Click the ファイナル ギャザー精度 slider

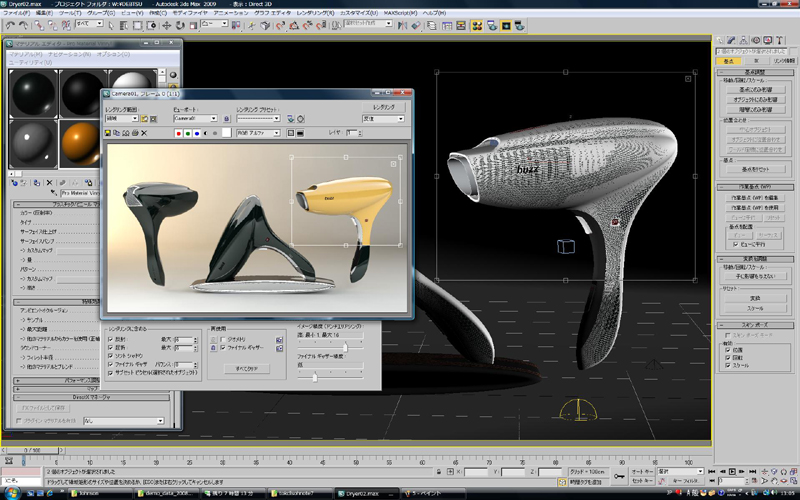[x=316, y=376]
